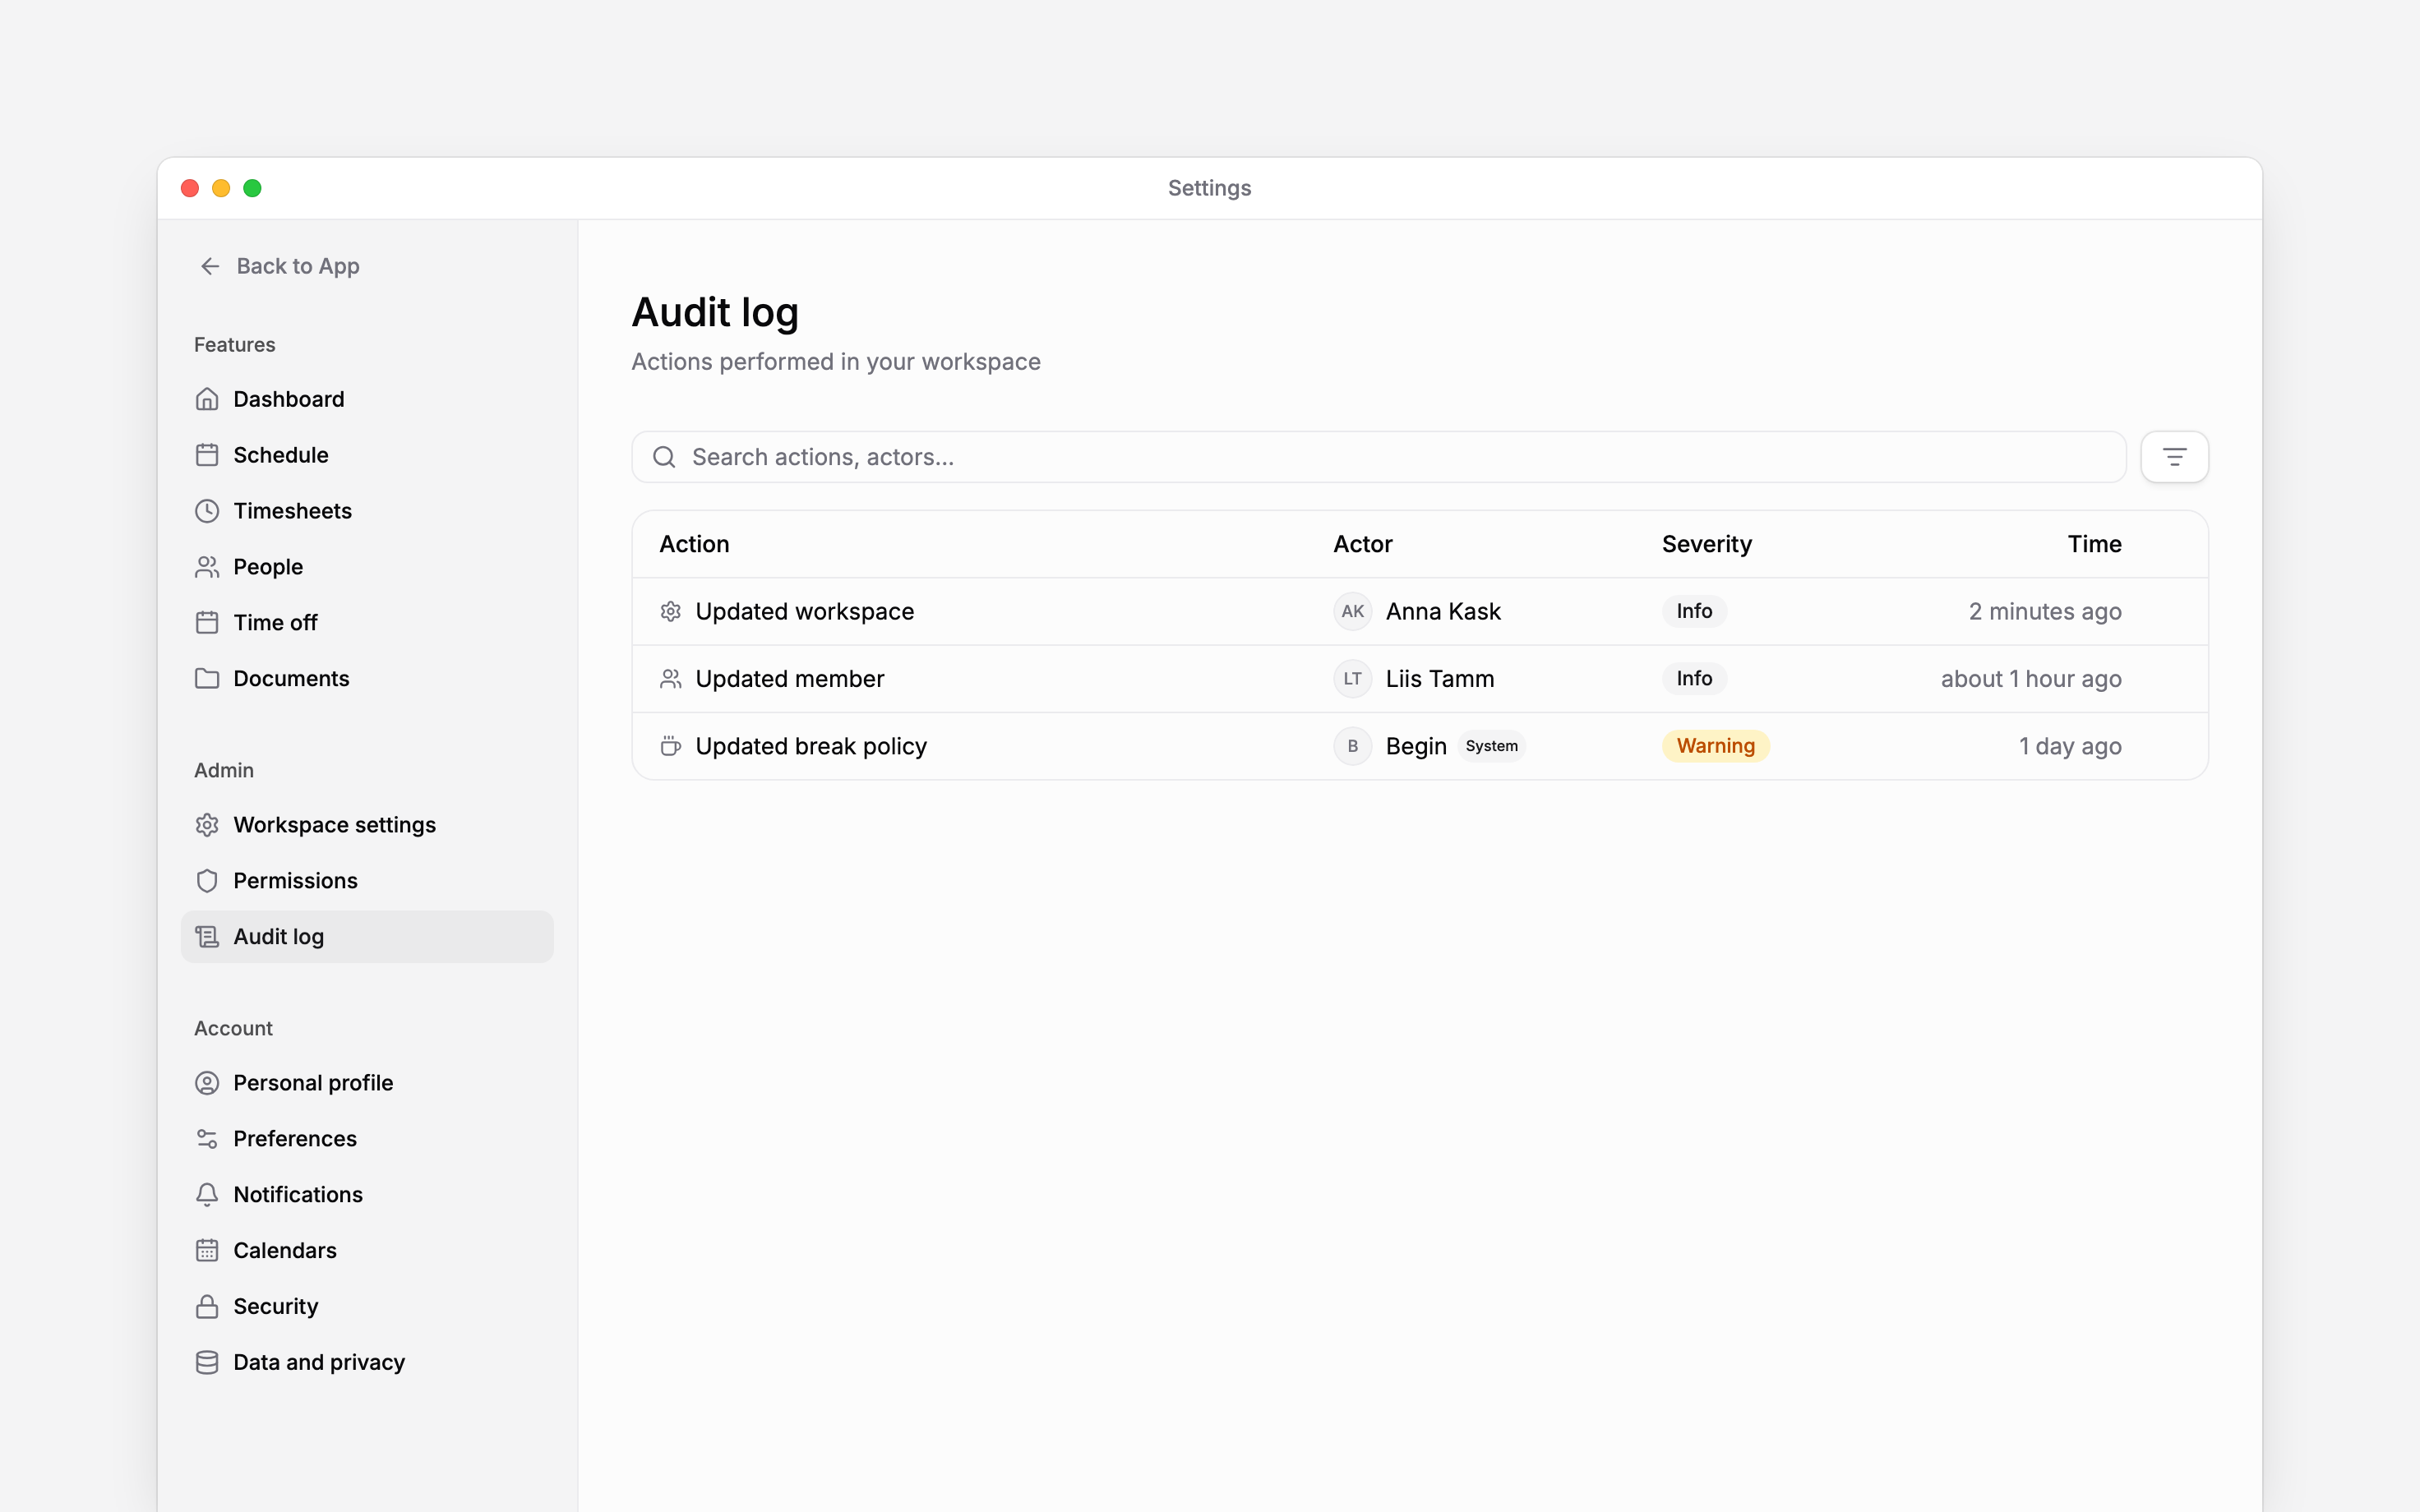The image size is (2420, 1512).
Task: Focus the Search actions, actors field
Action: pos(1379,457)
